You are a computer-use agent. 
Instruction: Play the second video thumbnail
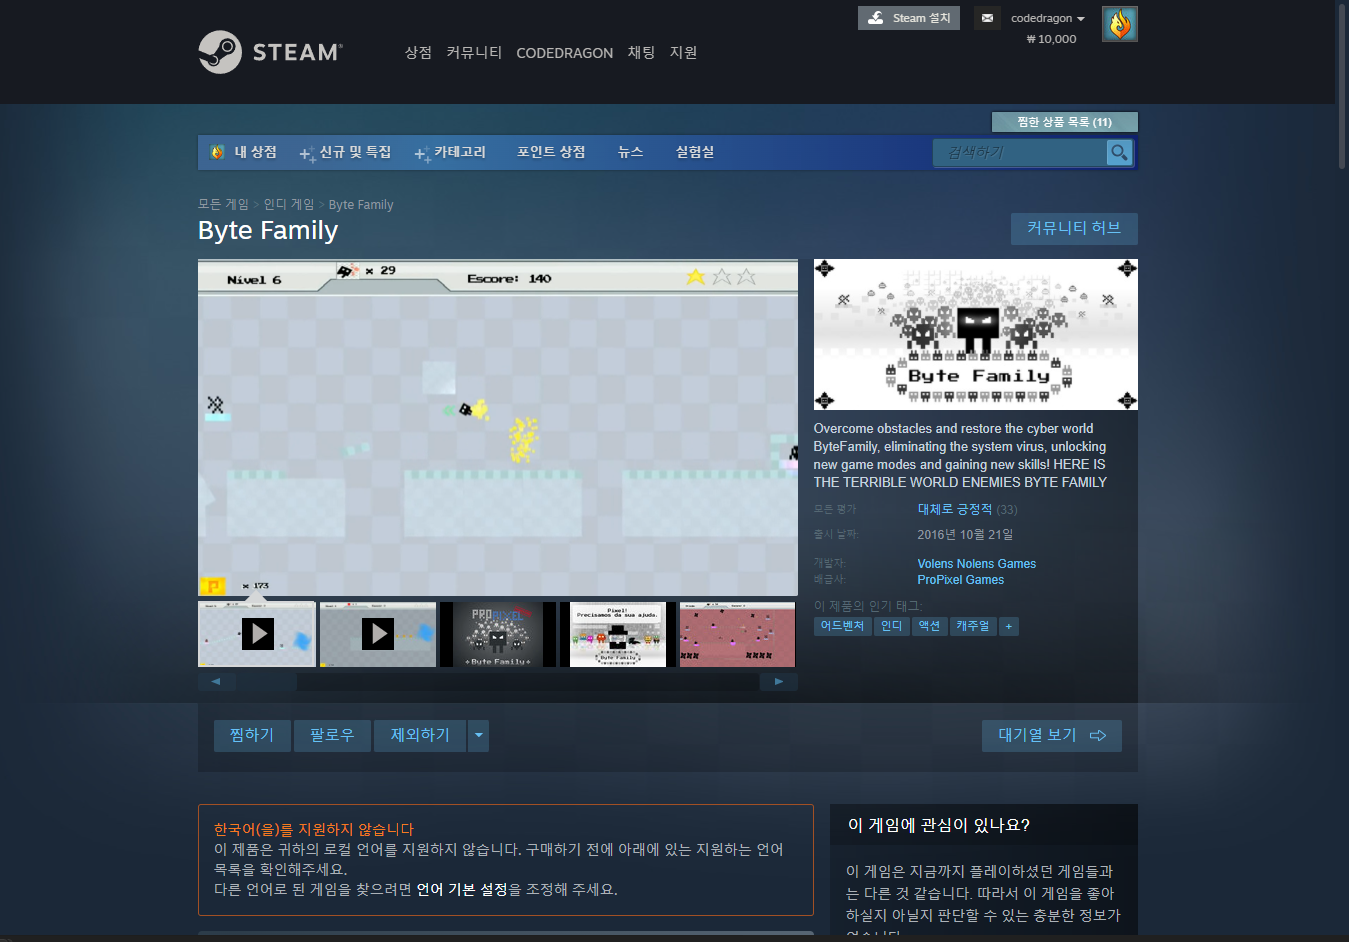pyautogui.click(x=377, y=634)
